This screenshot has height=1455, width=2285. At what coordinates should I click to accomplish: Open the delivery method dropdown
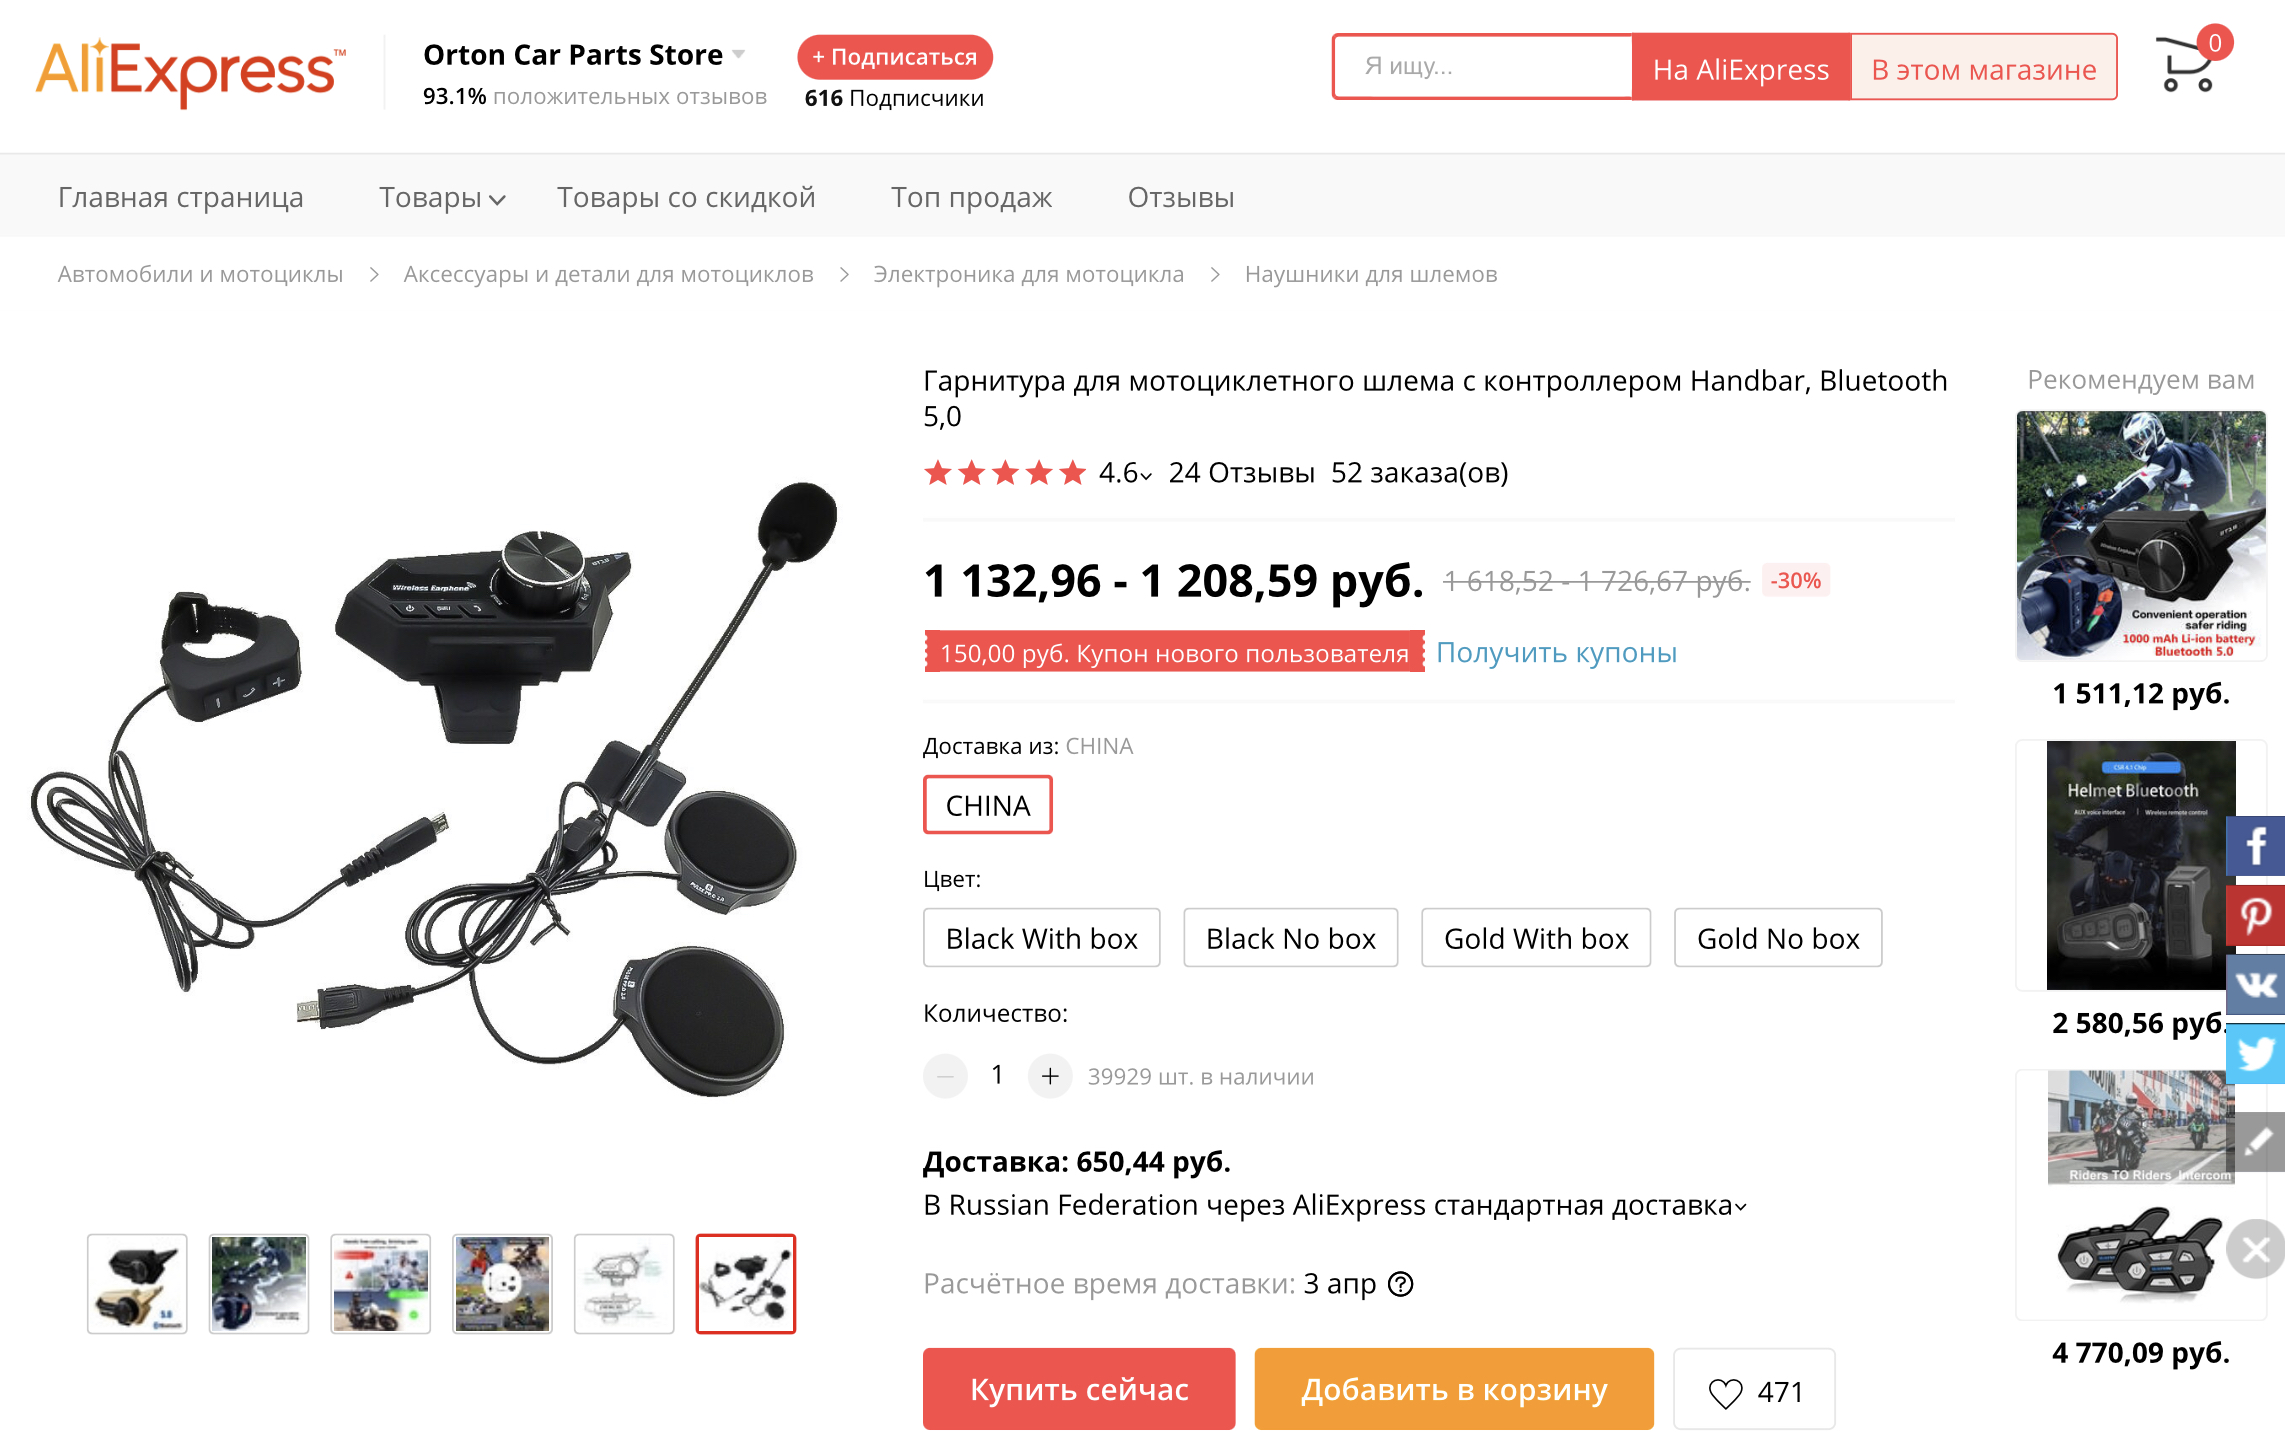click(x=1740, y=1207)
